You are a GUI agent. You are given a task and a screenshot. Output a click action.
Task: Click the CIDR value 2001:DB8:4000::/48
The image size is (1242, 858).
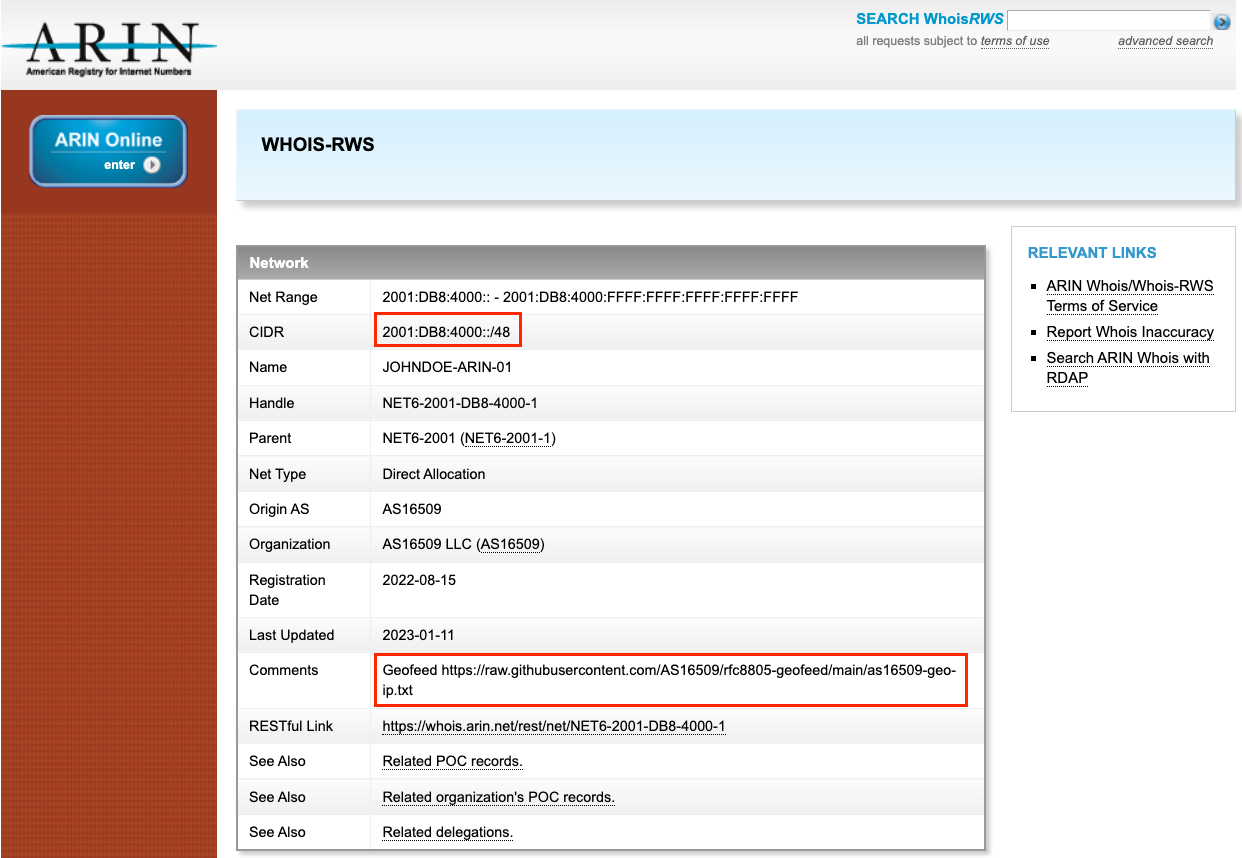coord(447,332)
